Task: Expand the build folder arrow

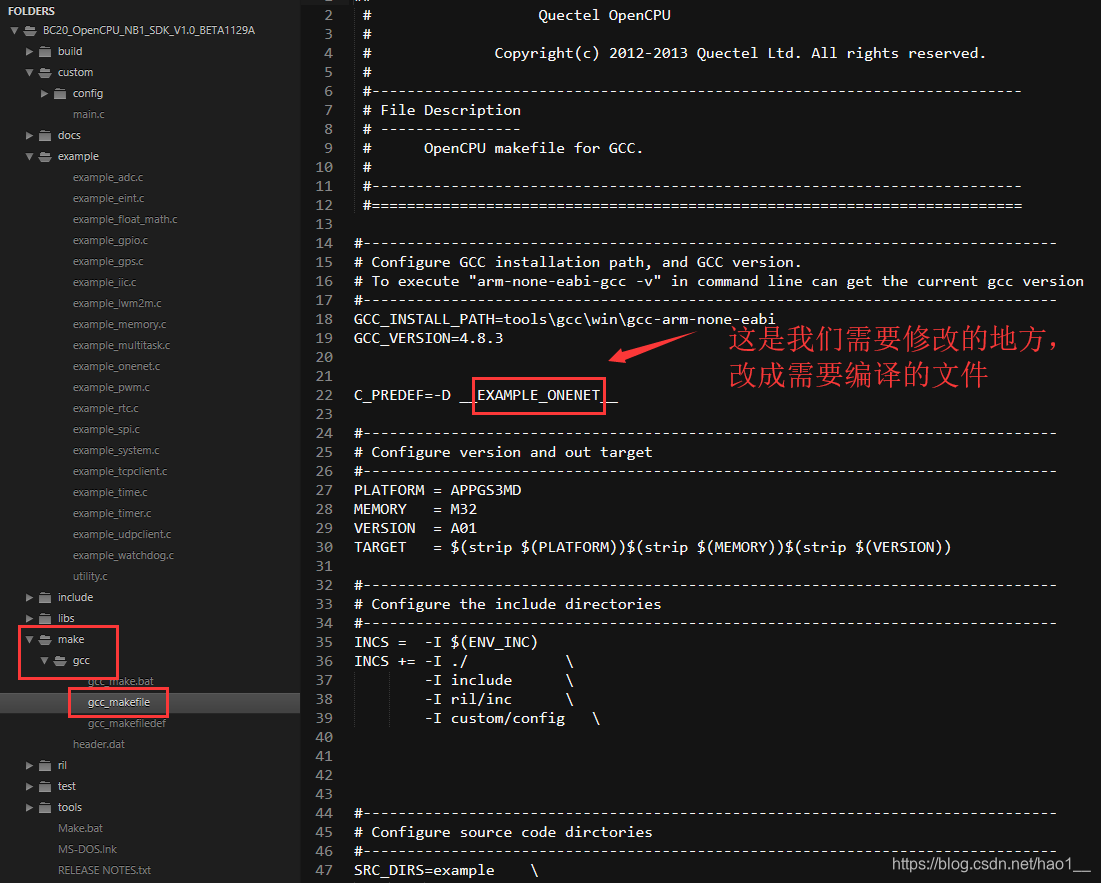Action: pyautogui.click(x=29, y=52)
